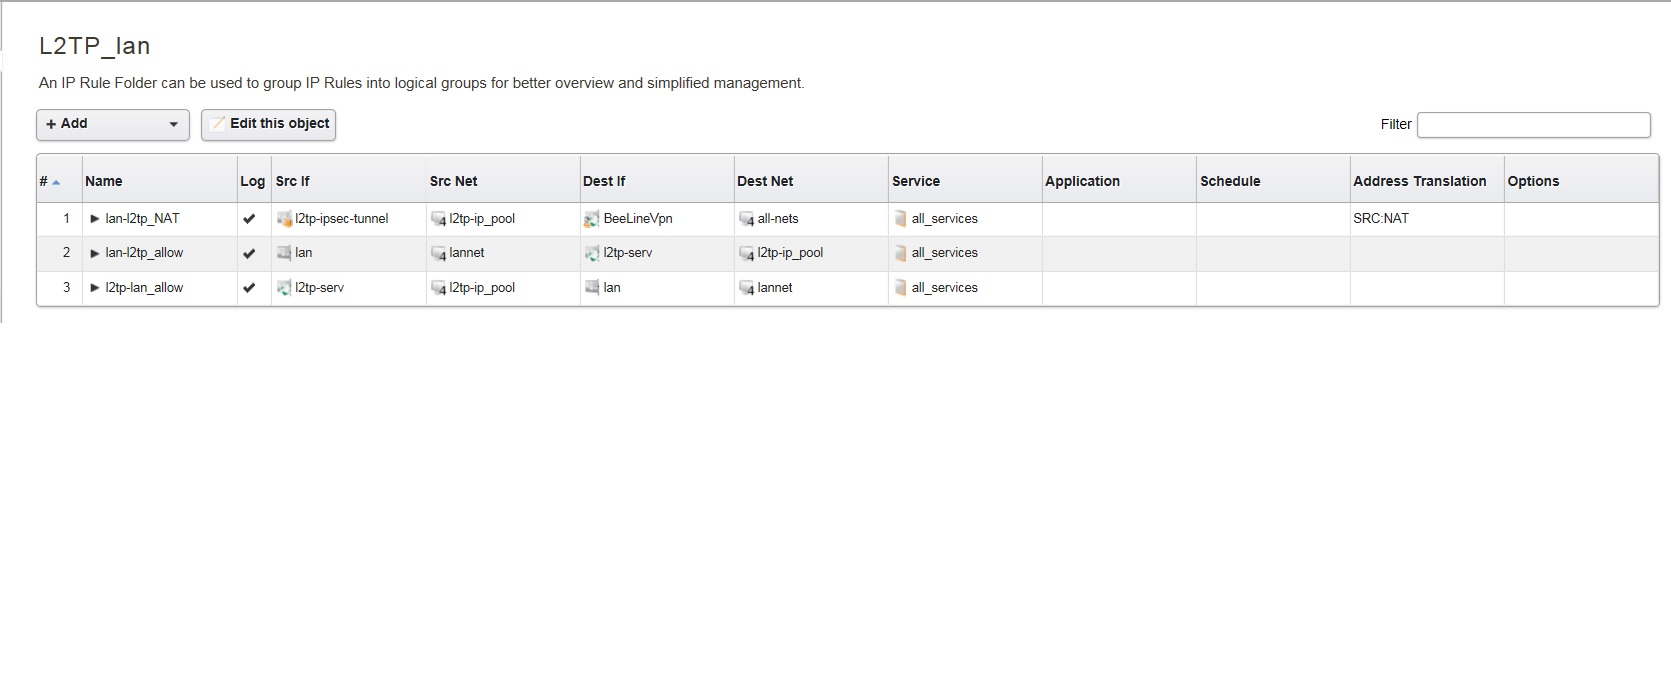This screenshot has height=680, width=1671.
Task: Sort rules by the Name column header
Action: (x=104, y=181)
